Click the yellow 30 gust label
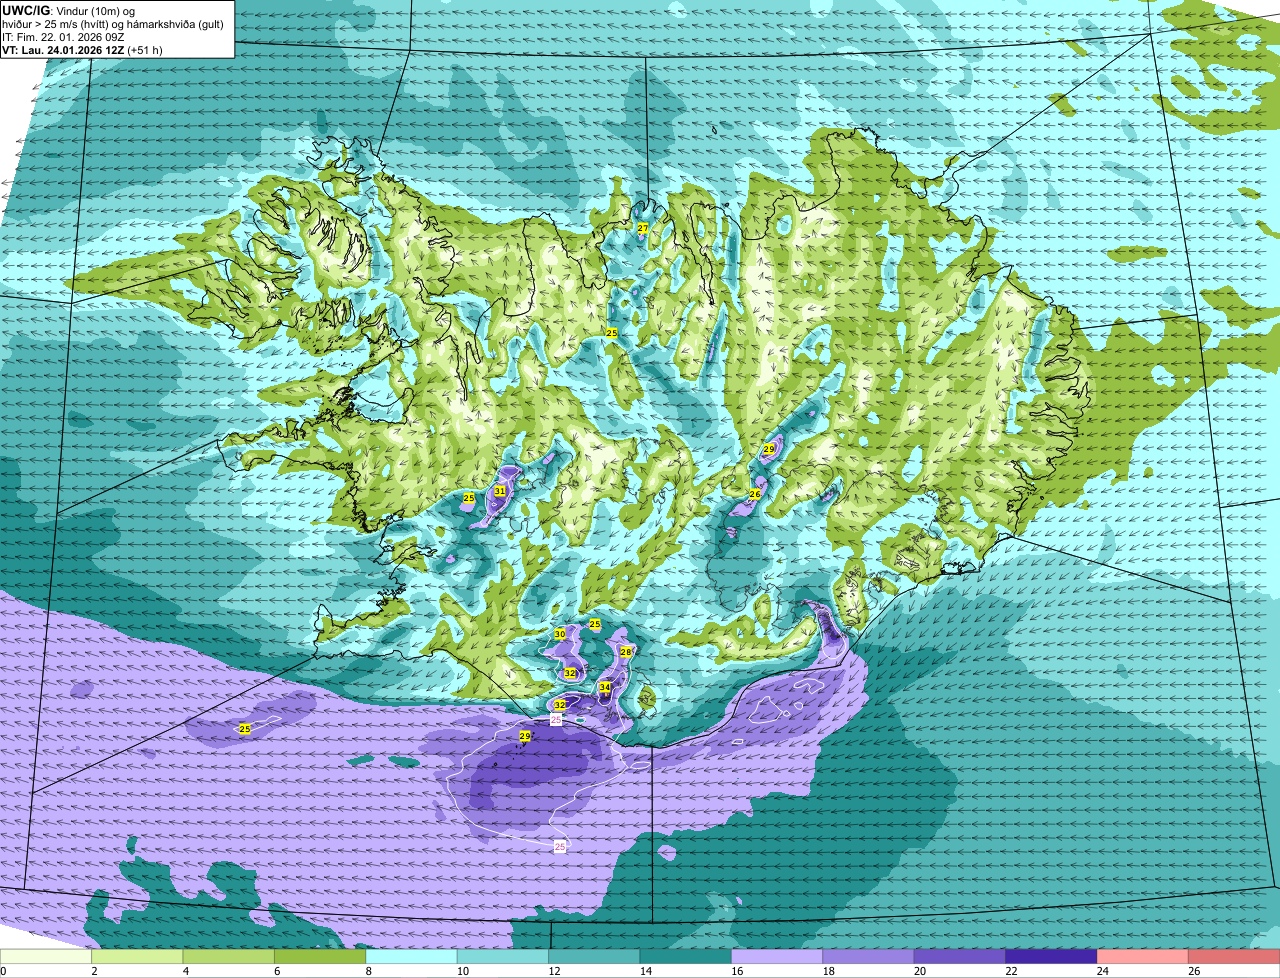The width and height of the screenshot is (1280, 978). (x=560, y=634)
